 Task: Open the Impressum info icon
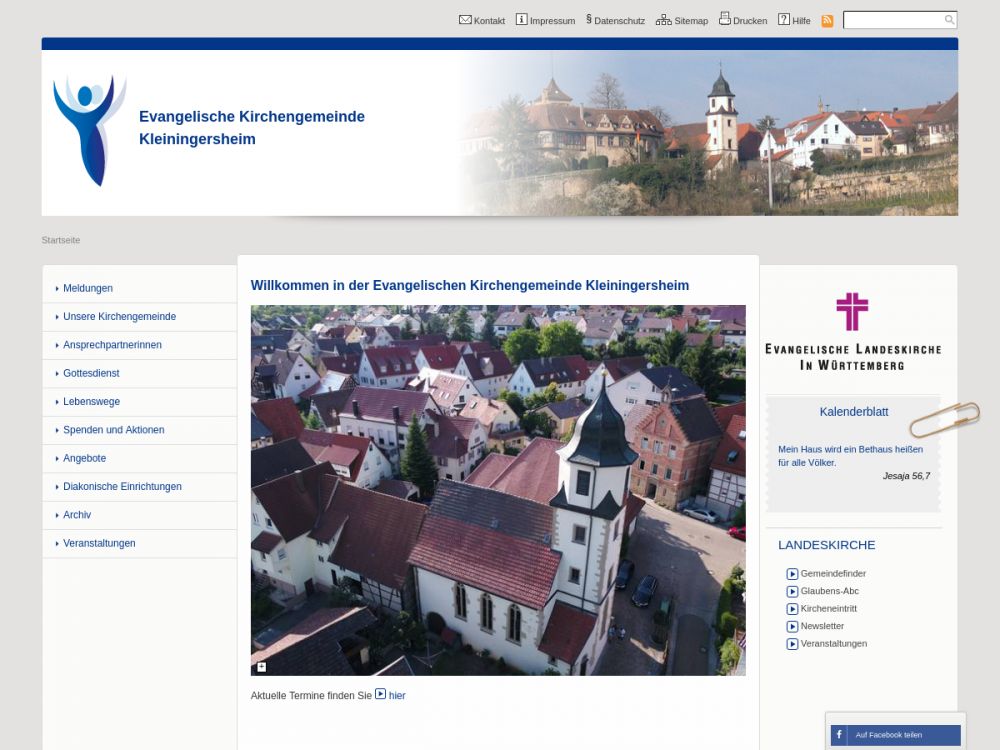coord(521,20)
